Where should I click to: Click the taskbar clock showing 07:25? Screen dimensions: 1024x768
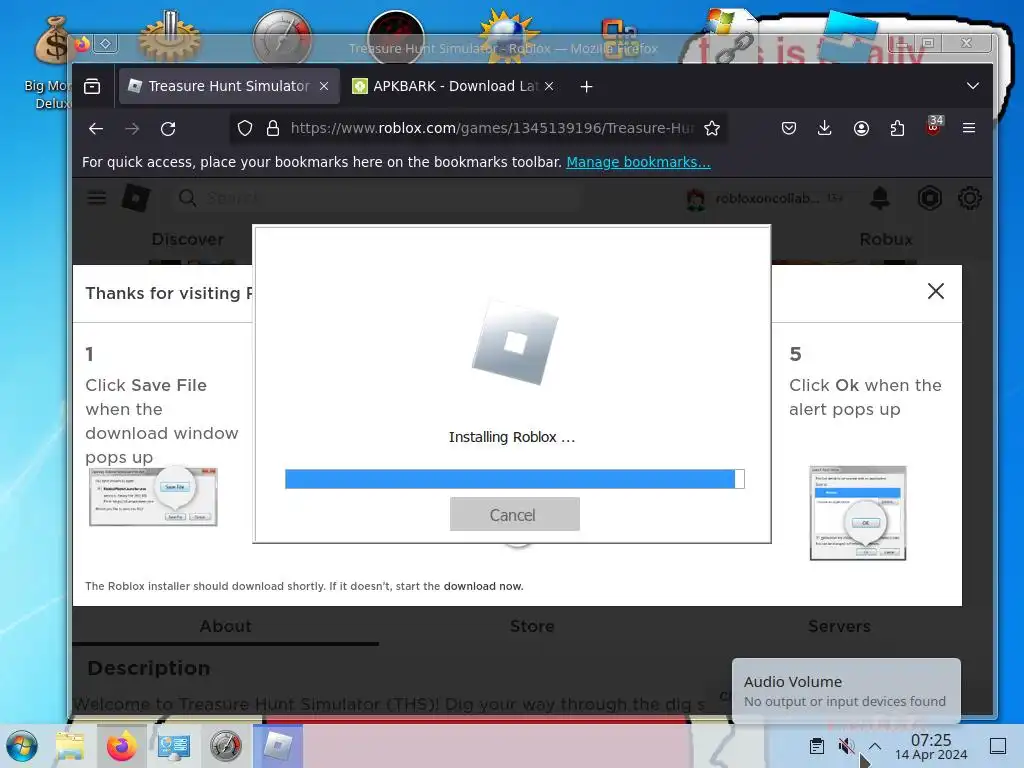coord(931,746)
